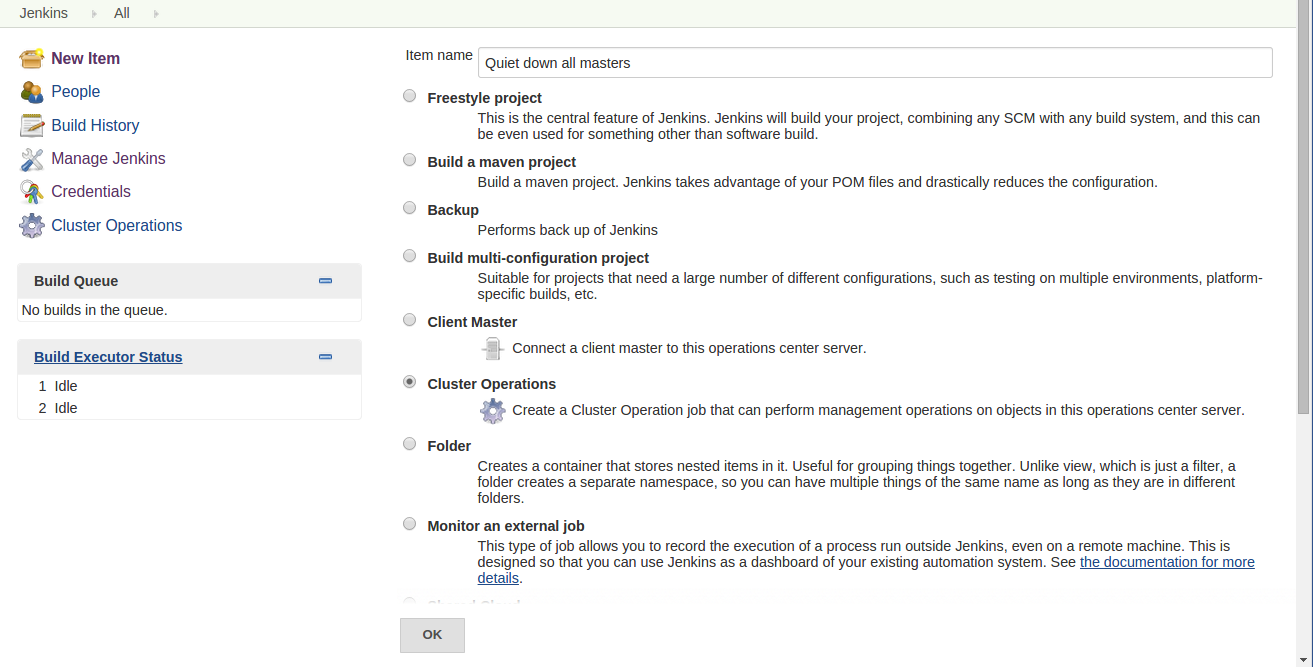Click the Client Master server icon

coord(492,348)
